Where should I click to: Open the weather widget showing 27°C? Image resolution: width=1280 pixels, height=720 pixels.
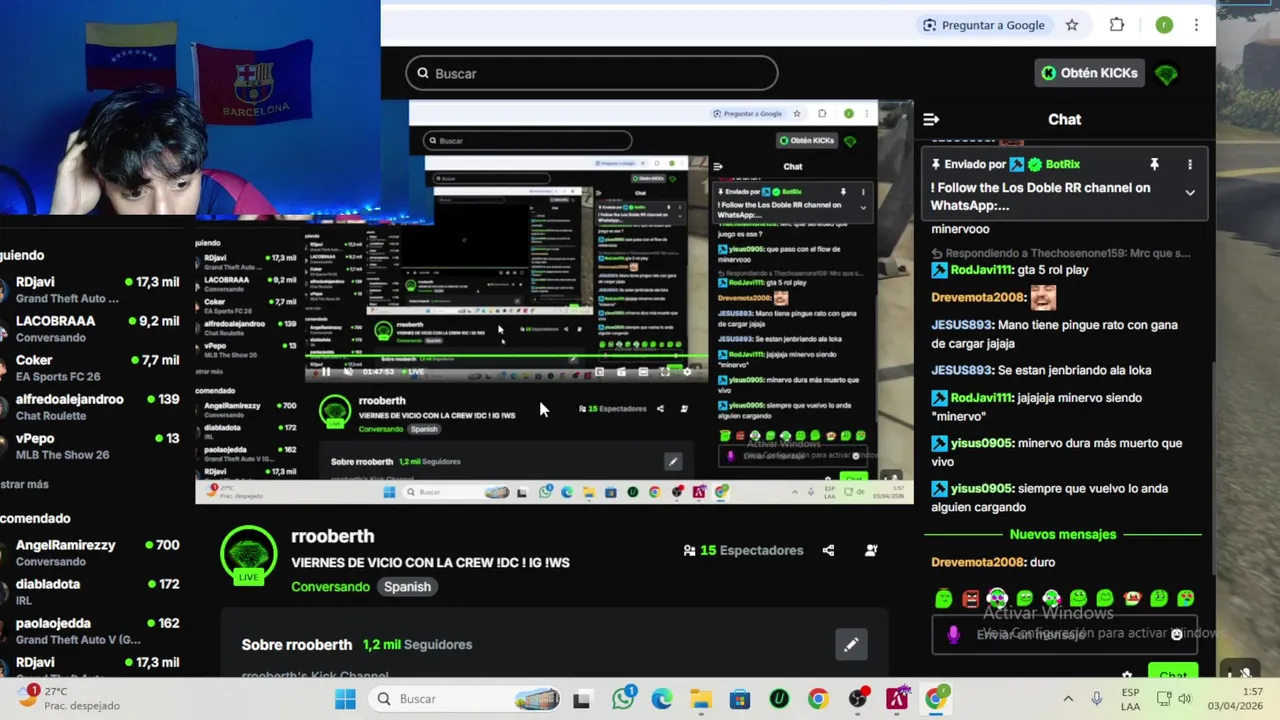70,698
